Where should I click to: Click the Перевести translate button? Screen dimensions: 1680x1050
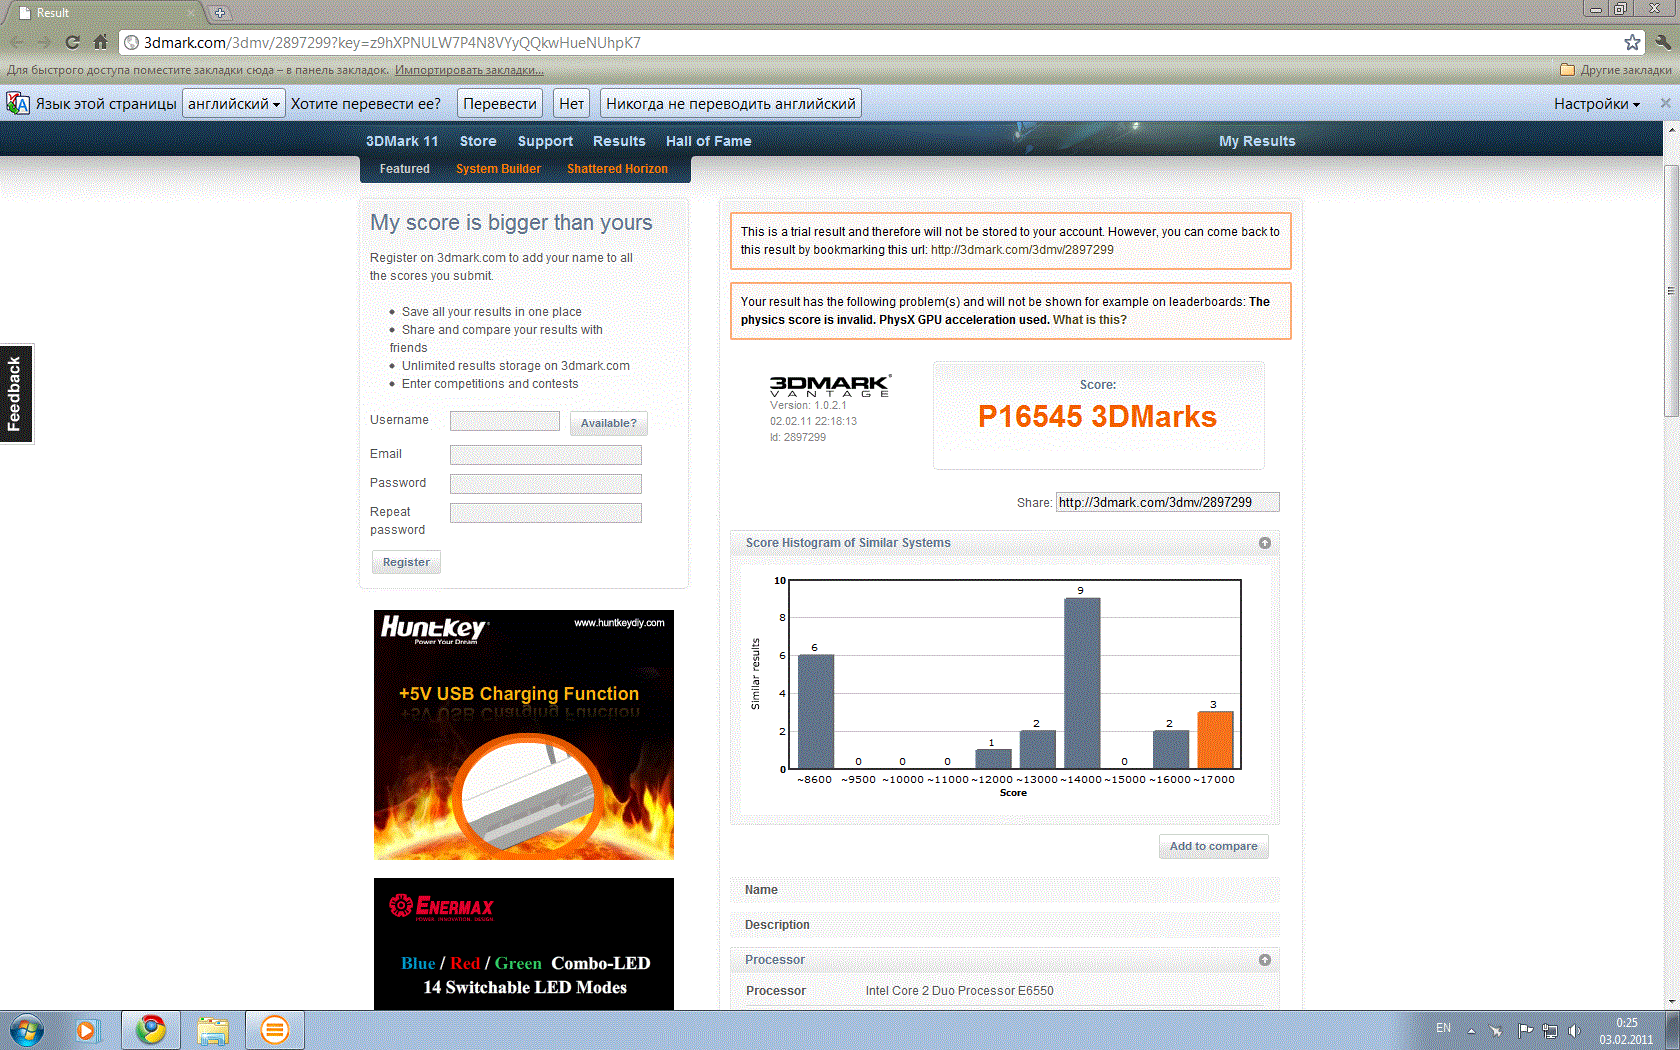pos(500,103)
